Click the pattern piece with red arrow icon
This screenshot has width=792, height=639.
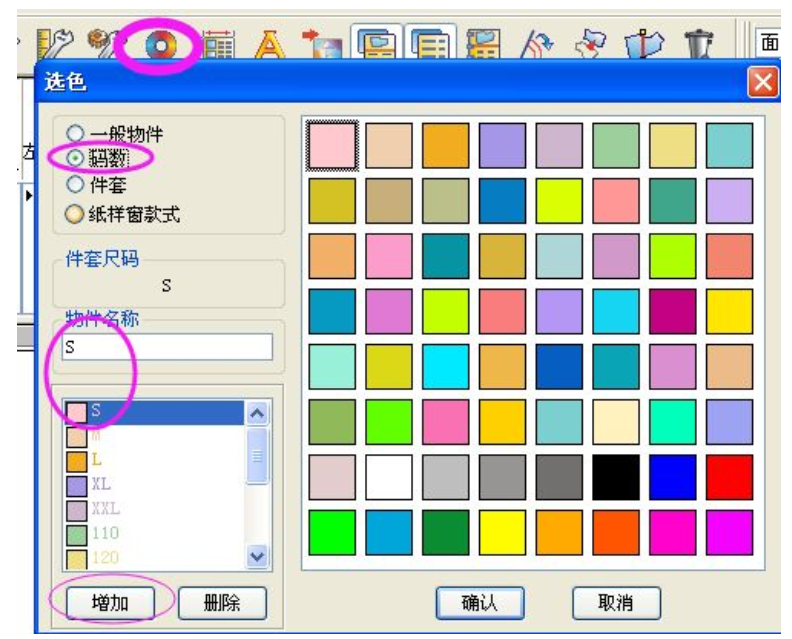(x=590, y=44)
